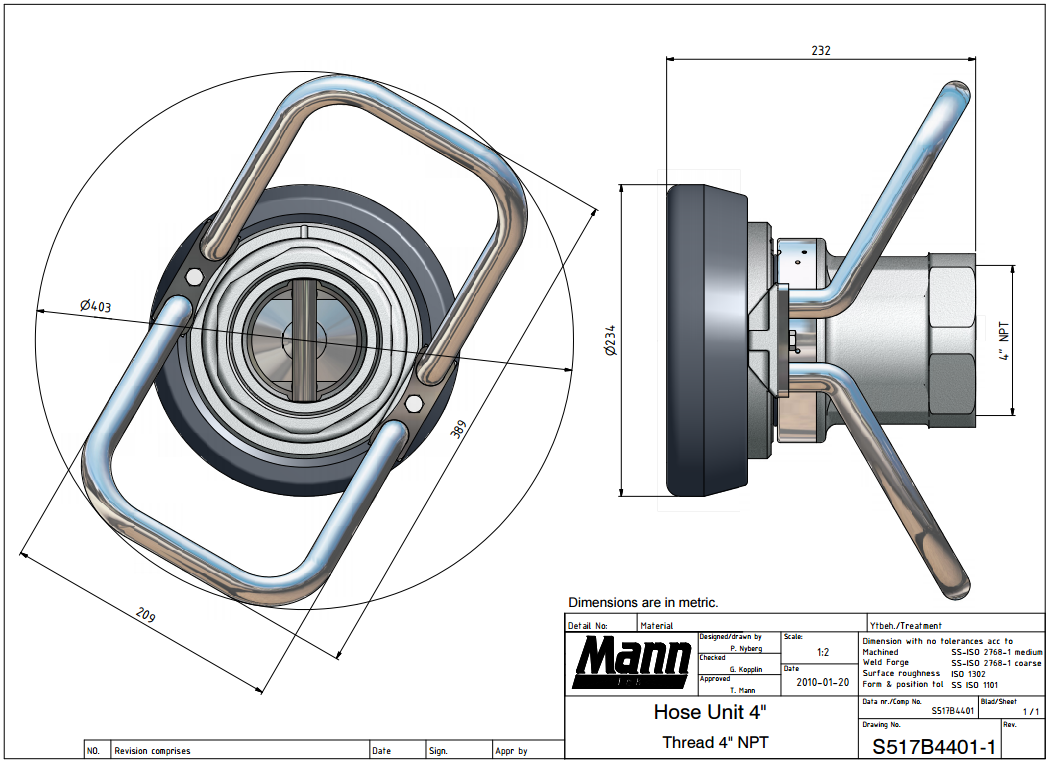Click the 'Revision comprises' table header
The image size is (1050, 760).
[152, 750]
